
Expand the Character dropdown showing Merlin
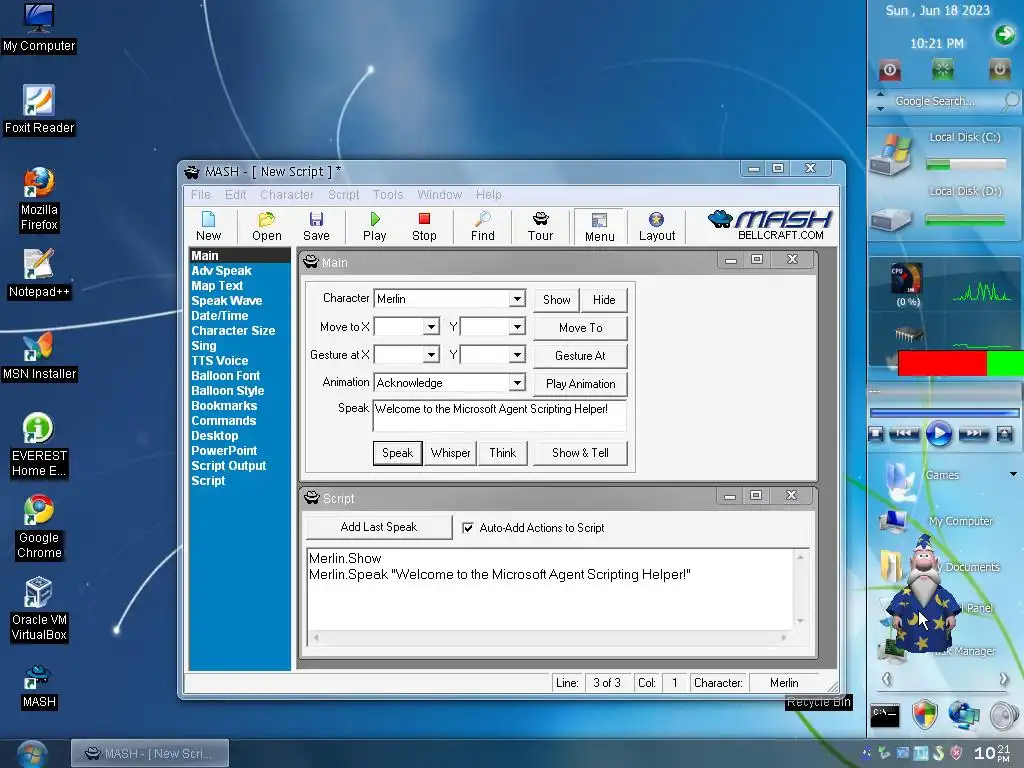coord(517,298)
